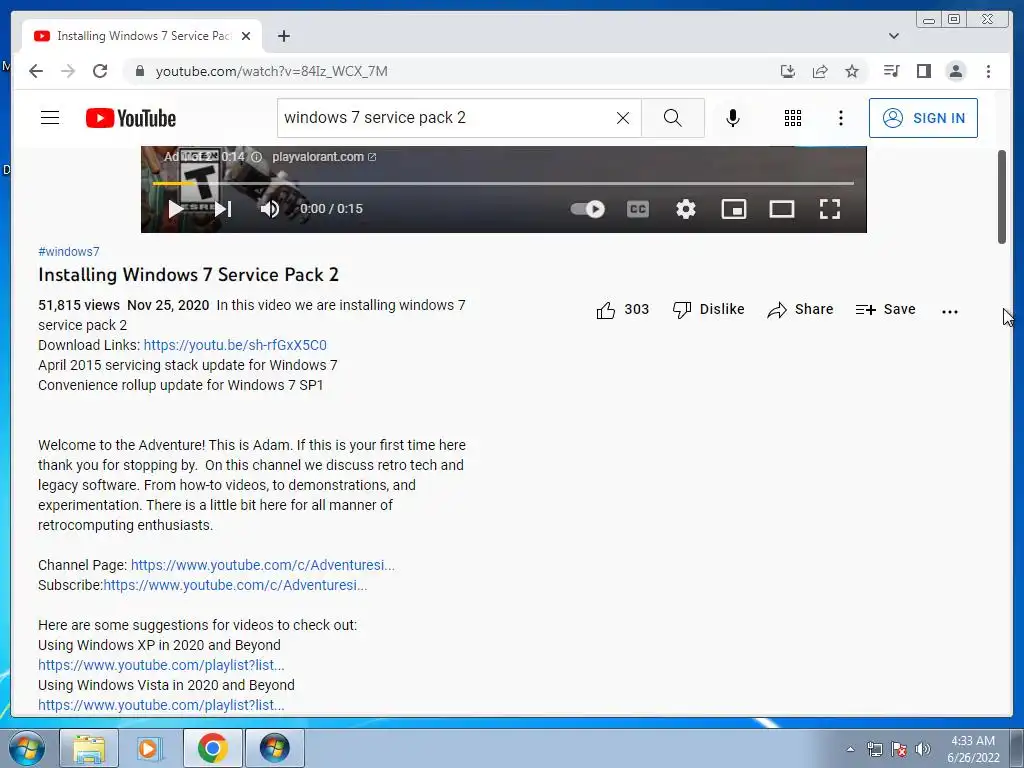Open Windows Media Player from taskbar
1024x768 pixels.
pyautogui.click(x=150, y=748)
